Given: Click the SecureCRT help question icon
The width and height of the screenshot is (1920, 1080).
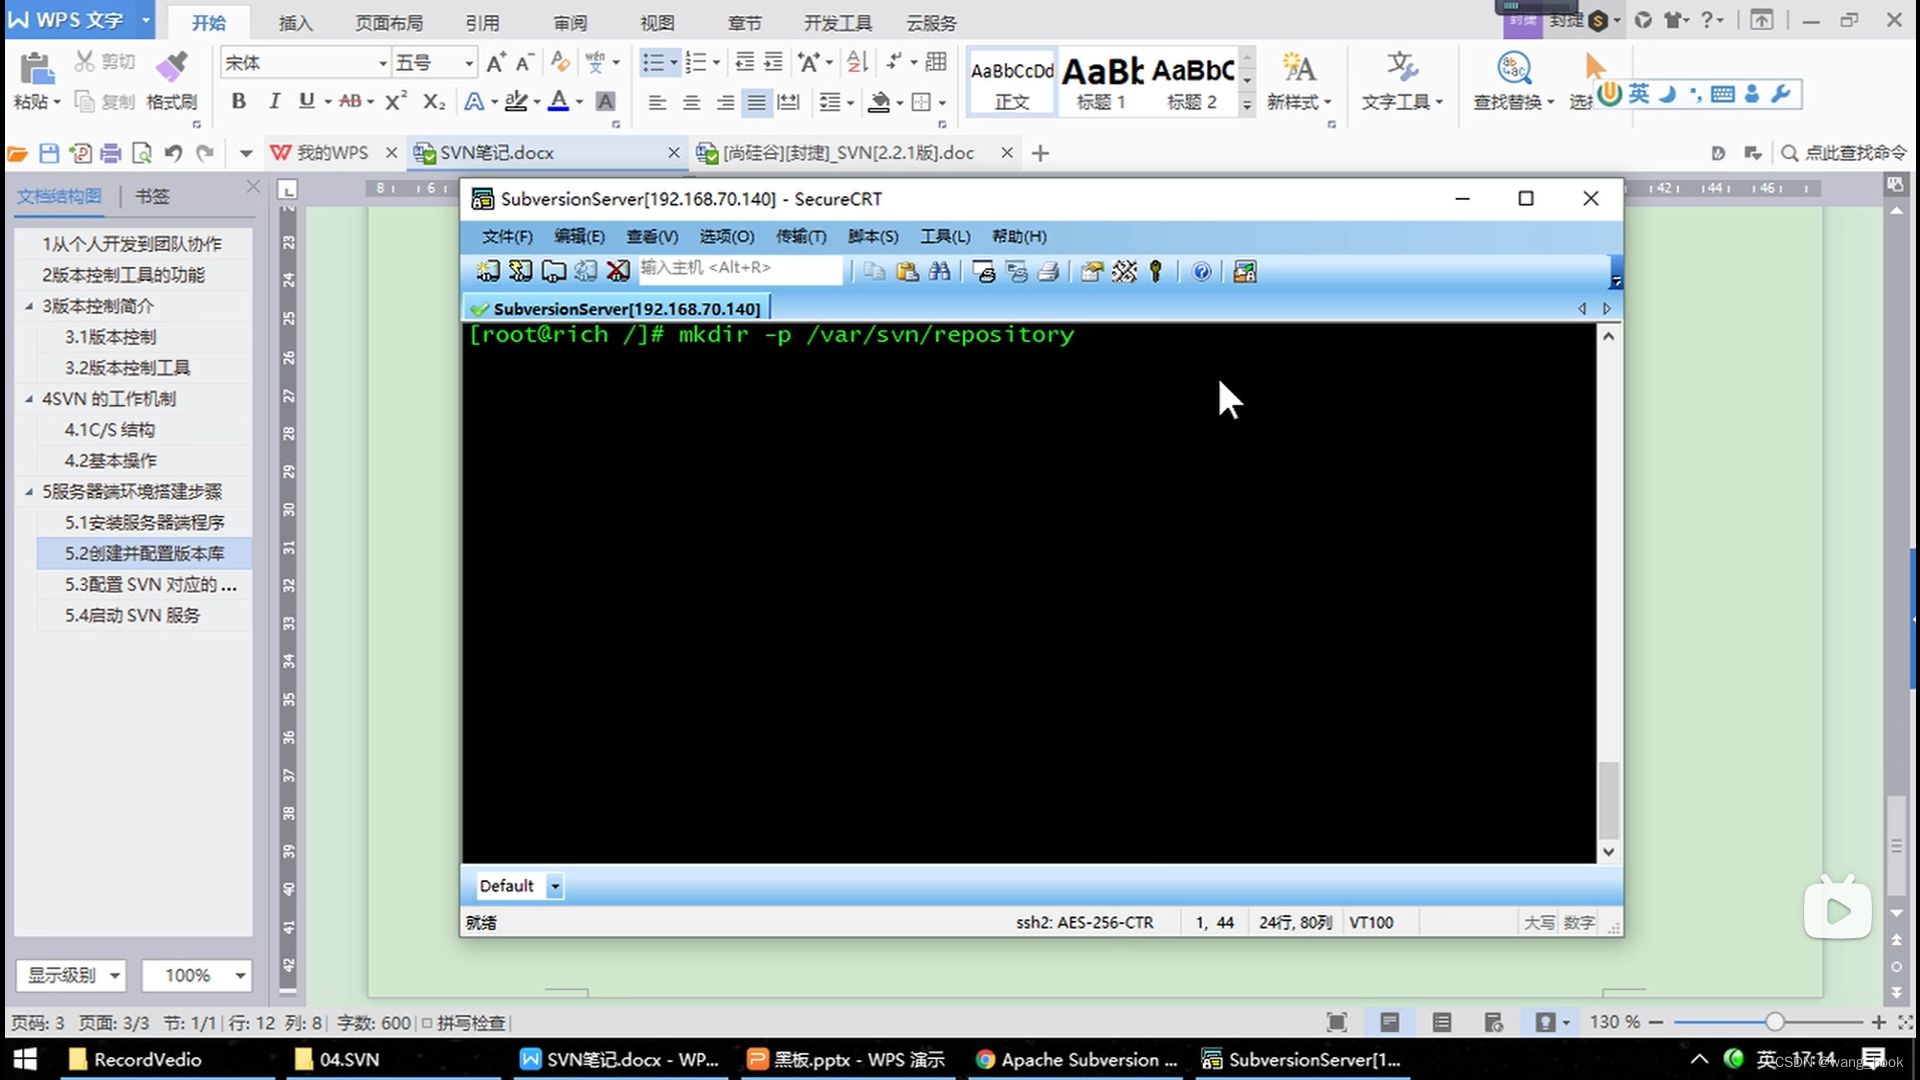Looking at the screenshot, I should point(1201,271).
